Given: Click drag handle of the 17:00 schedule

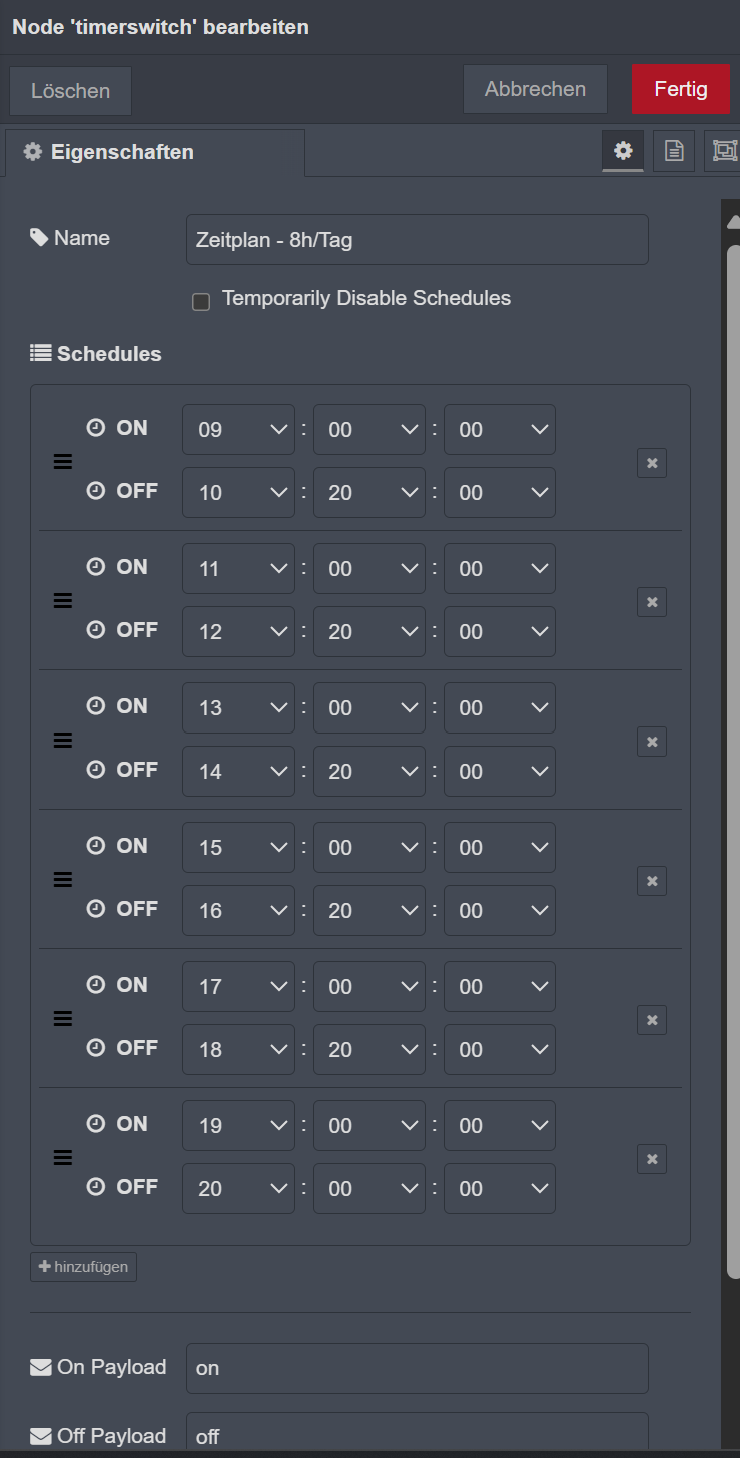Looking at the screenshot, I should coord(62,1018).
